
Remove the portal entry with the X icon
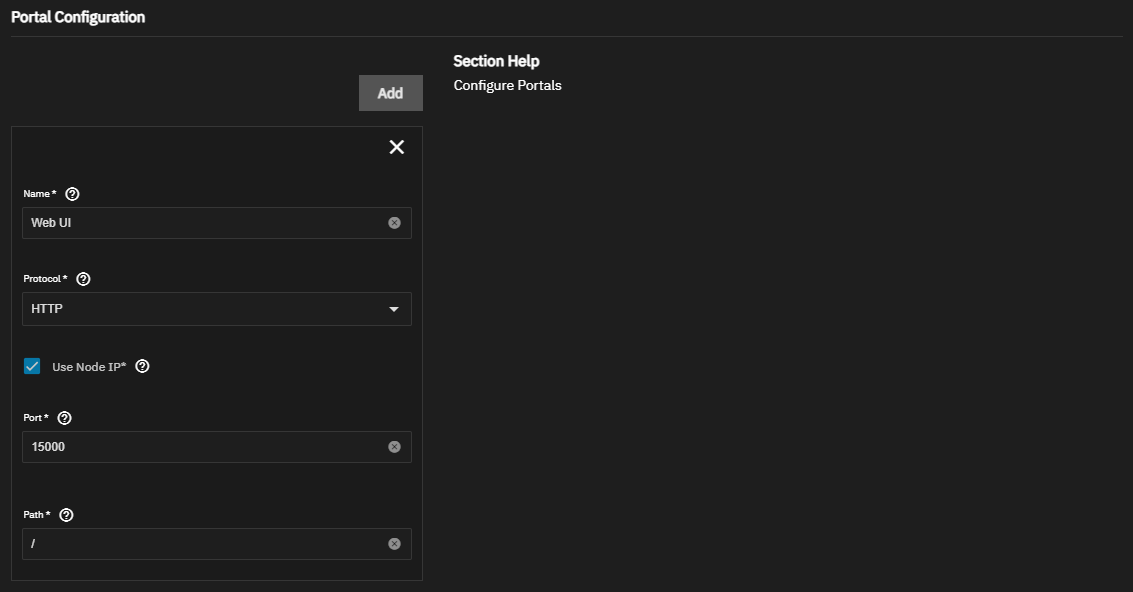(x=397, y=147)
